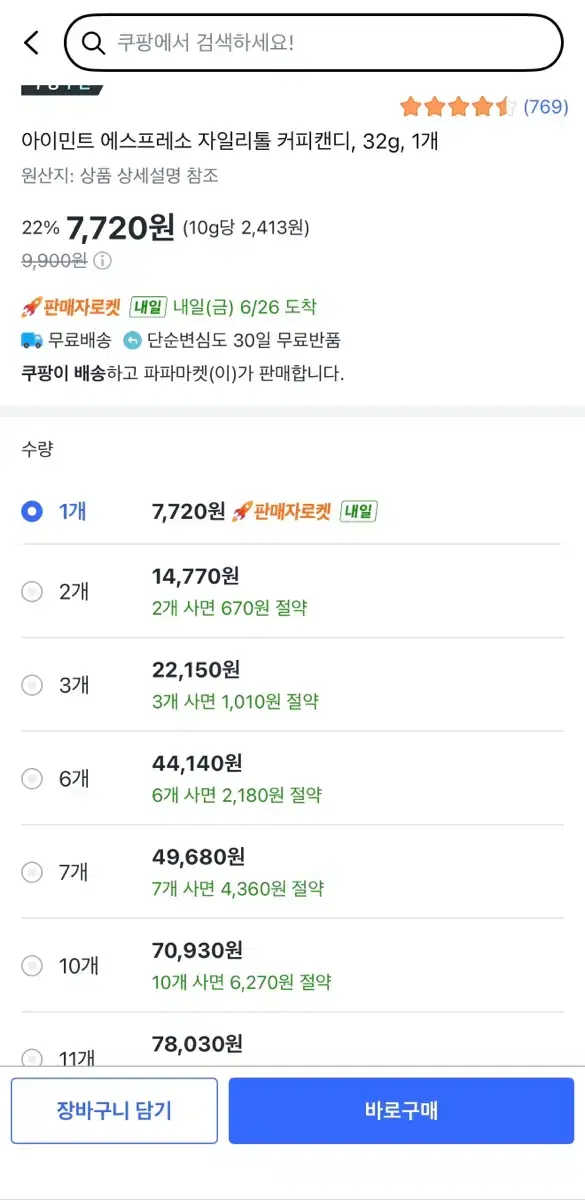Open the (769) reviews count link
585x1200 pixels.
pos(546,106)
